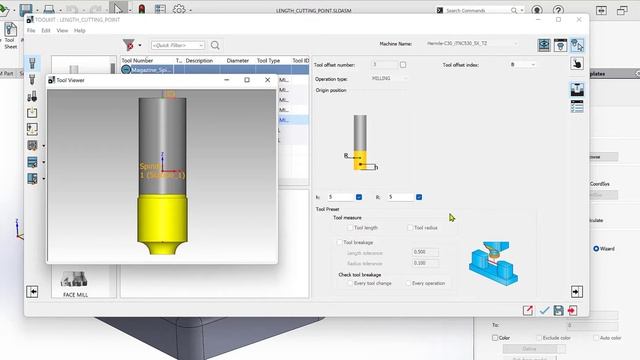
Task: Click the R value input field
Action: tap(400, 197)
